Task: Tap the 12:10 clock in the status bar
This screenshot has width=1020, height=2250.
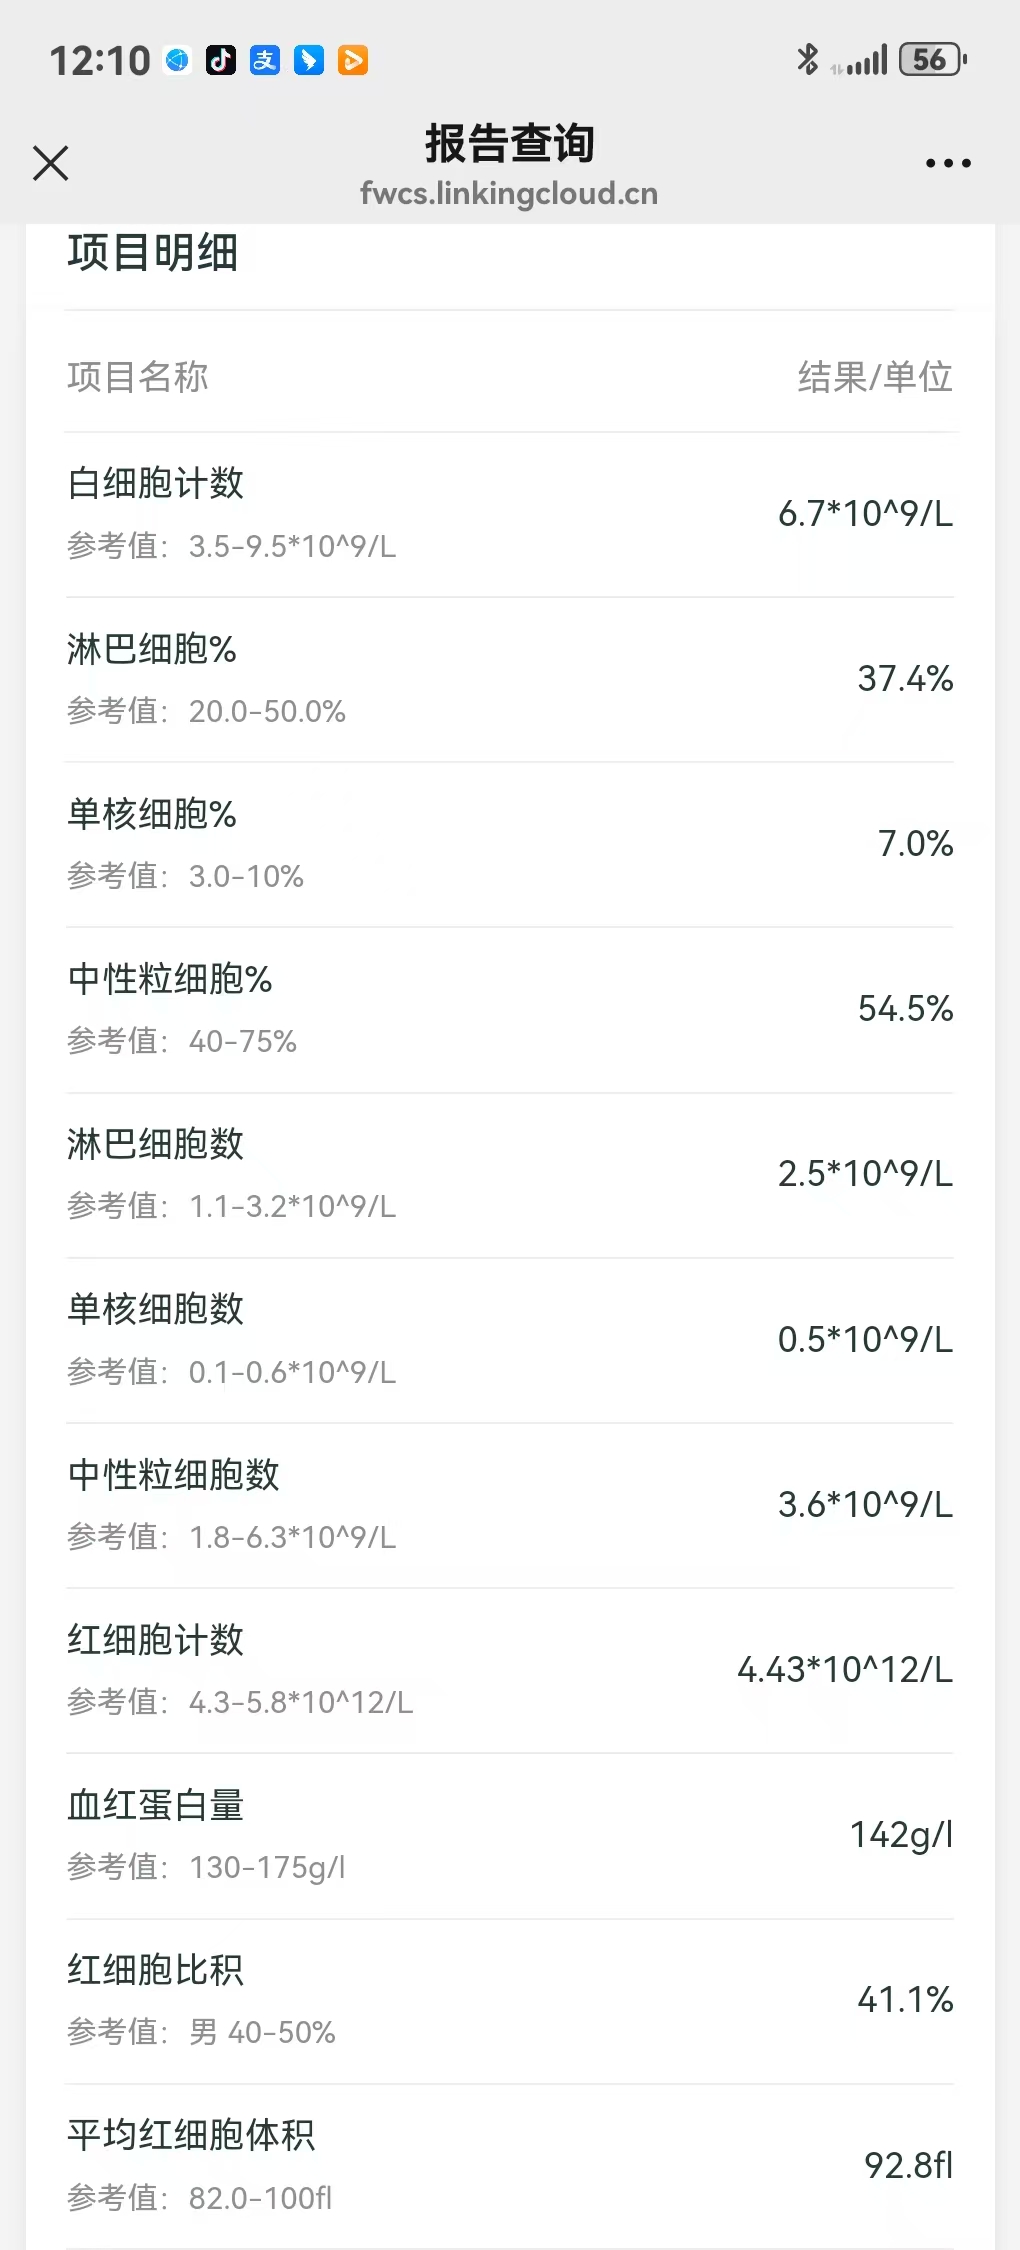Action: point(100,61)
